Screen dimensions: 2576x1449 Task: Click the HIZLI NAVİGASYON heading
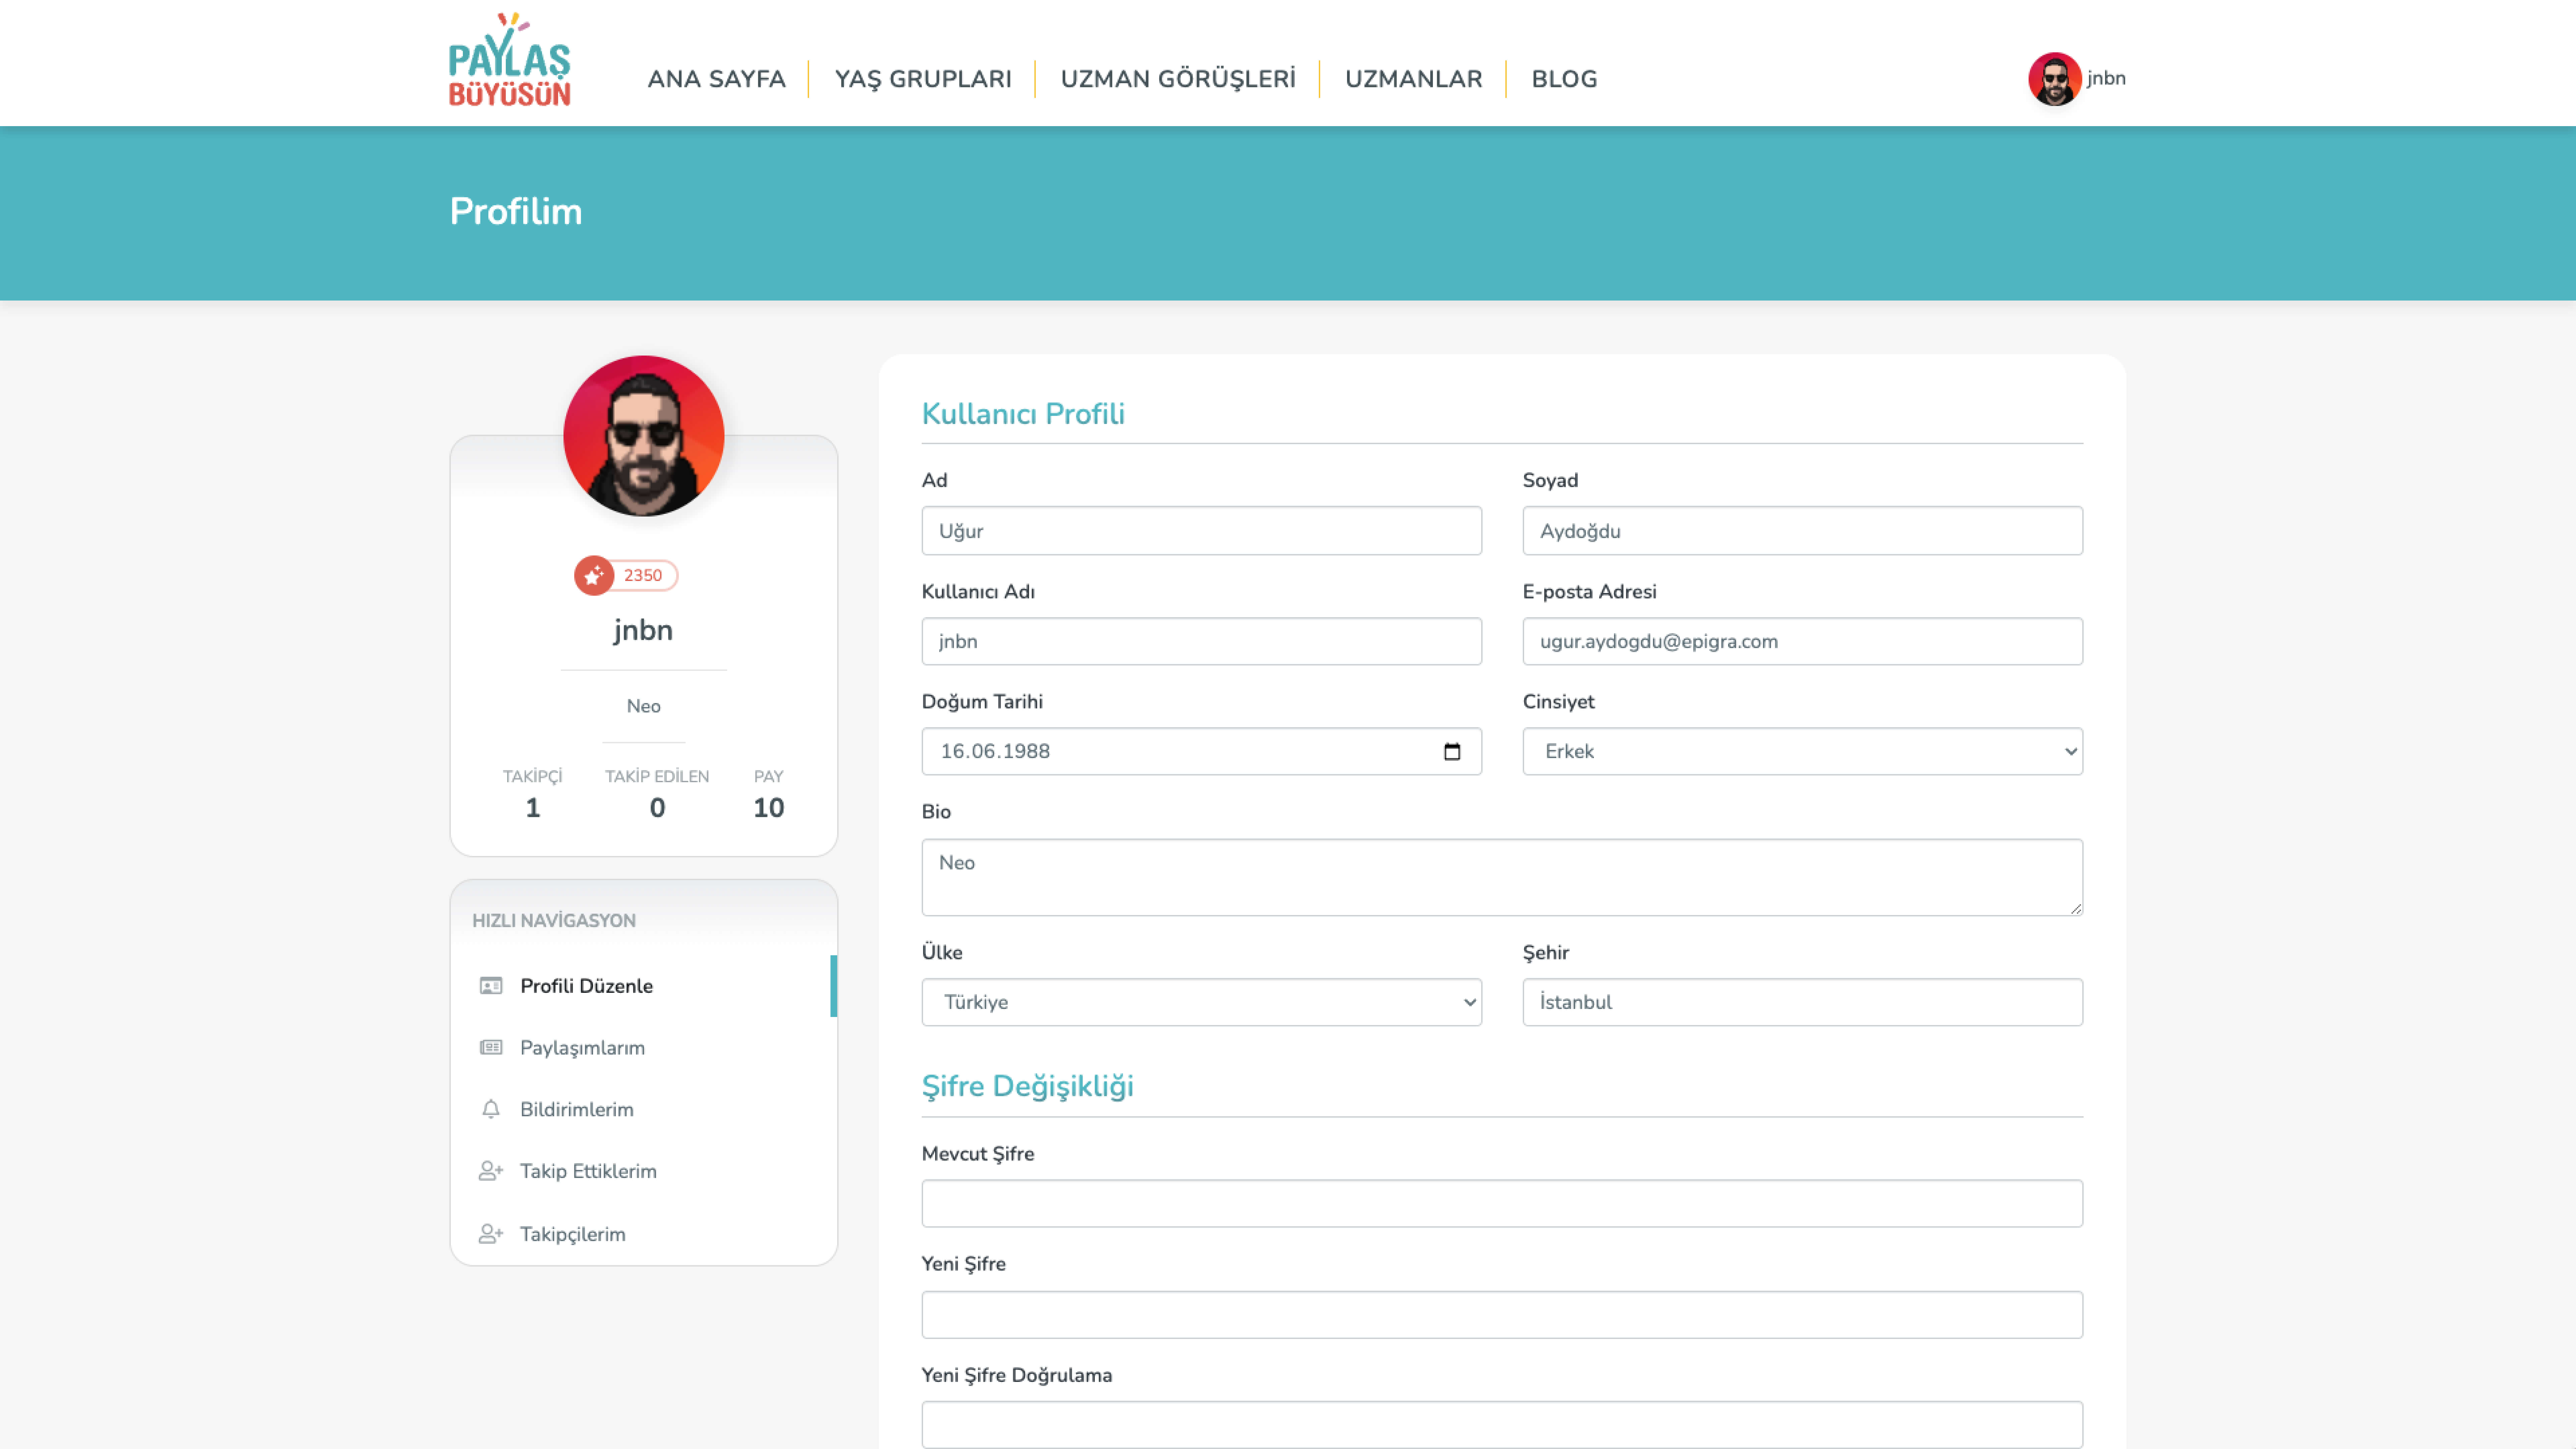tap(554, 921)
